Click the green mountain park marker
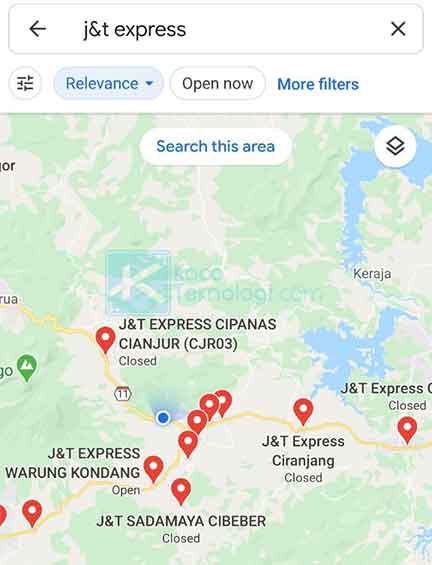 (x=27, y=368)
